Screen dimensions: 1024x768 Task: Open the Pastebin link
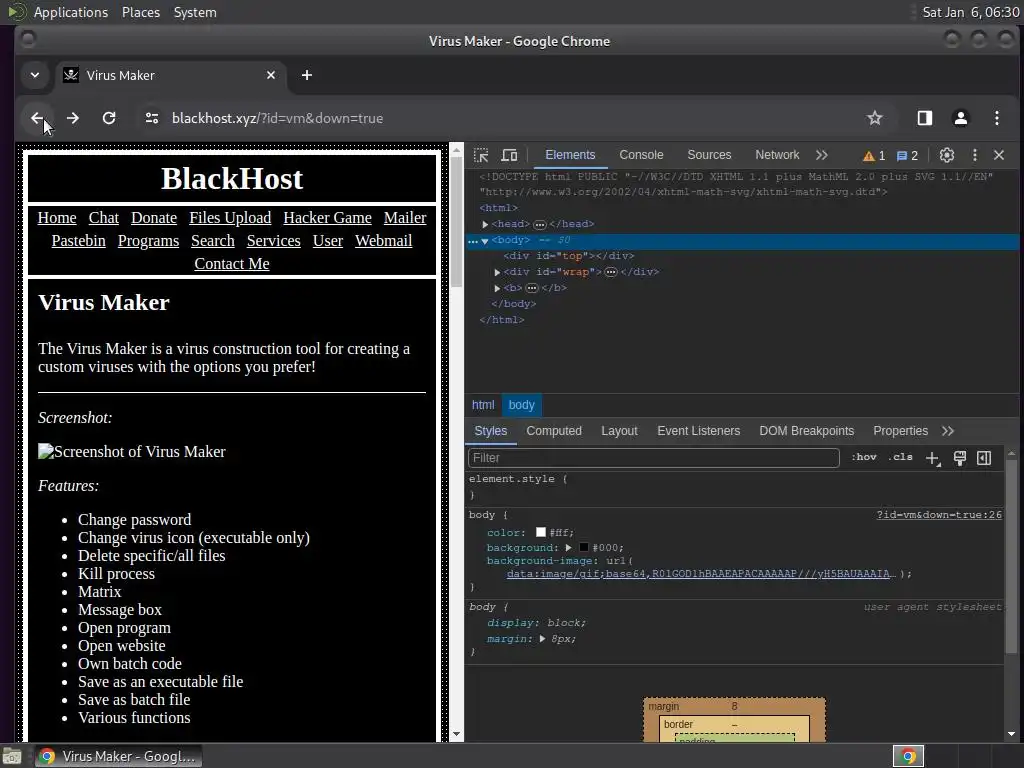[x=78, y=241]
